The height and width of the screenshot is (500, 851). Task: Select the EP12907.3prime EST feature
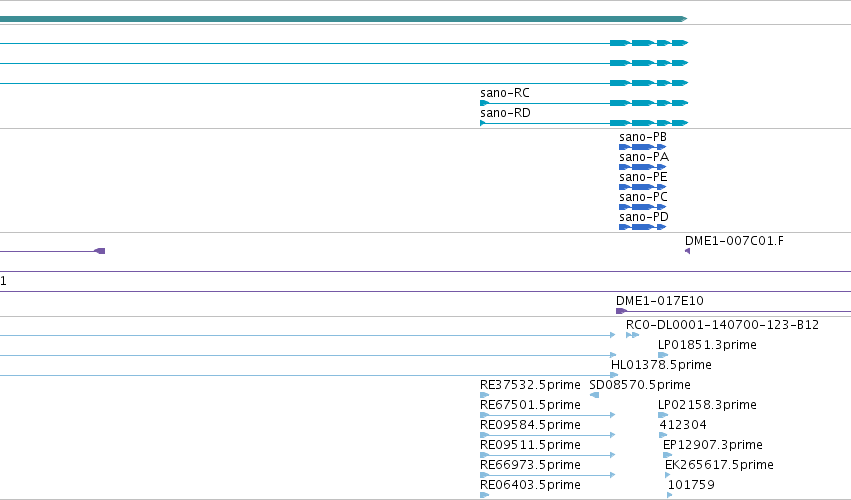[667, 455]
